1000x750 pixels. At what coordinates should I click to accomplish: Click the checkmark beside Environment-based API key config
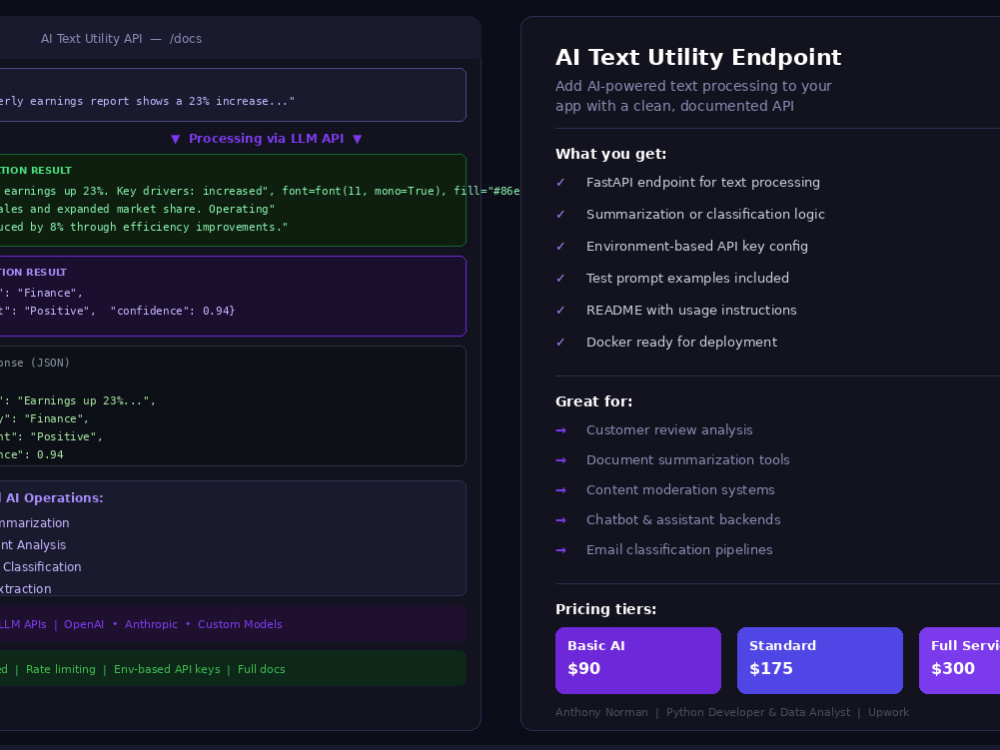pyautogui.click(x=561, y=246)
